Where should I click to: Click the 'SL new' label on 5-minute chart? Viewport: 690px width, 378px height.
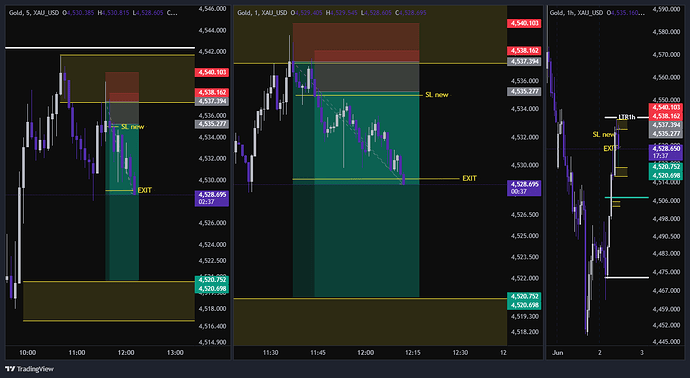(x=132, y=127)
